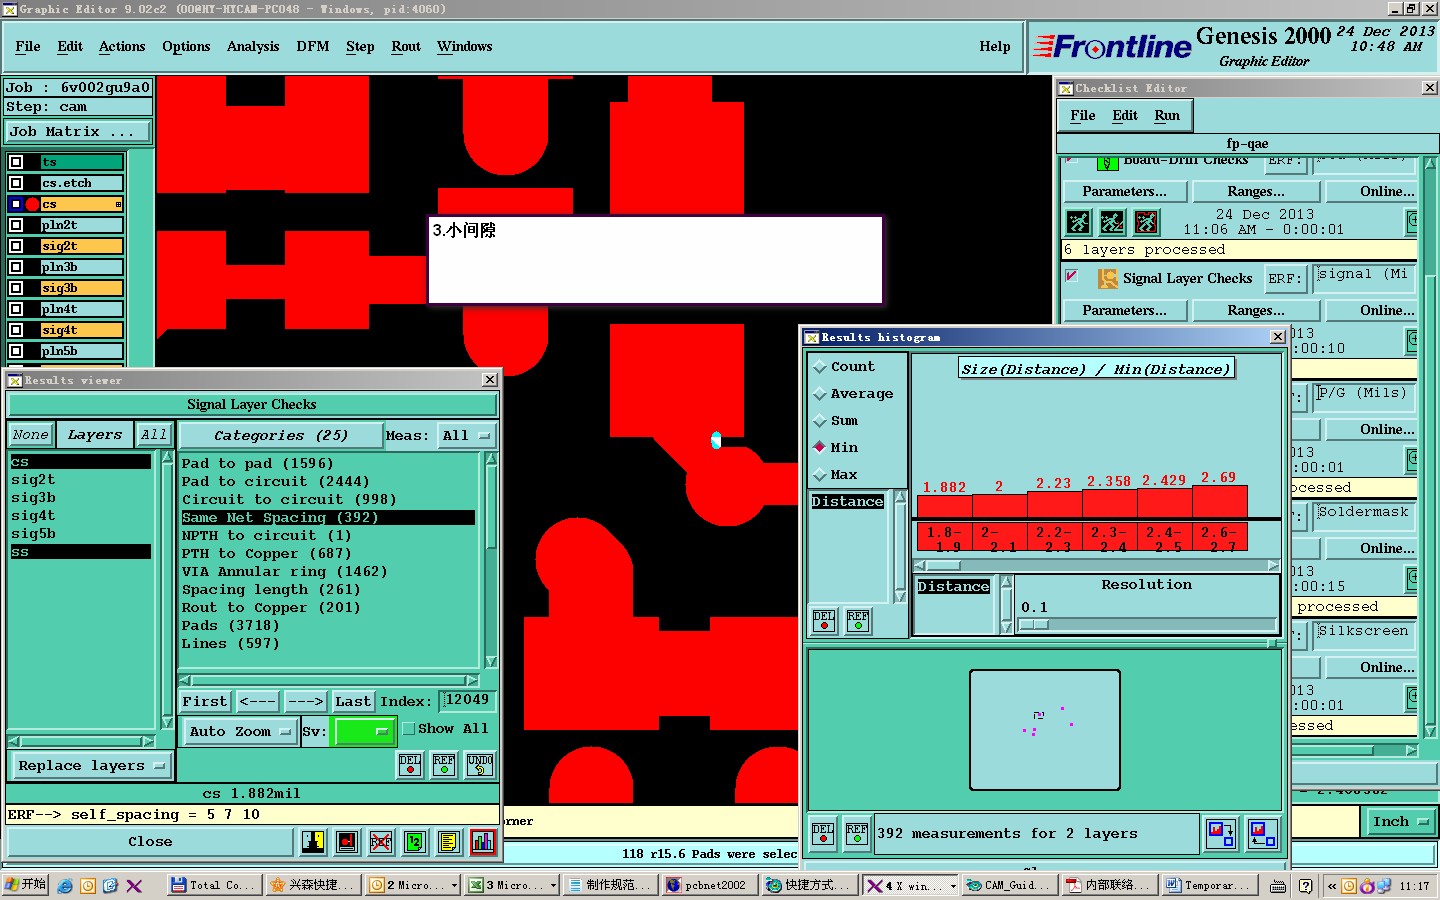Open Inch units dropdown
The width and height of the screenshot is (1440, 900).
pyautogui.click(x=1399, y=822)
